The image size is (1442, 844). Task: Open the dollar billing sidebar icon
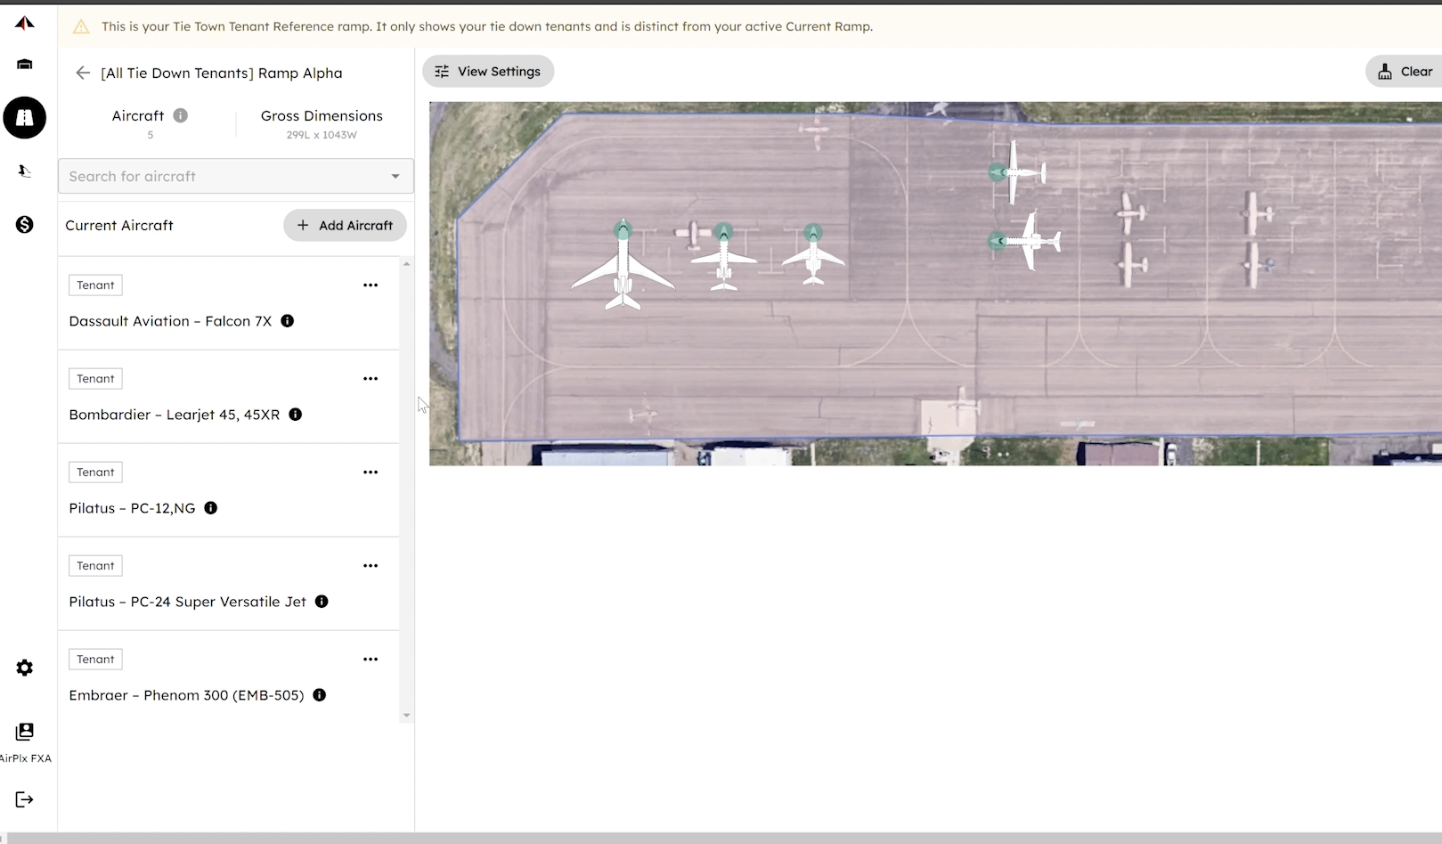click(x=25, y=224)
